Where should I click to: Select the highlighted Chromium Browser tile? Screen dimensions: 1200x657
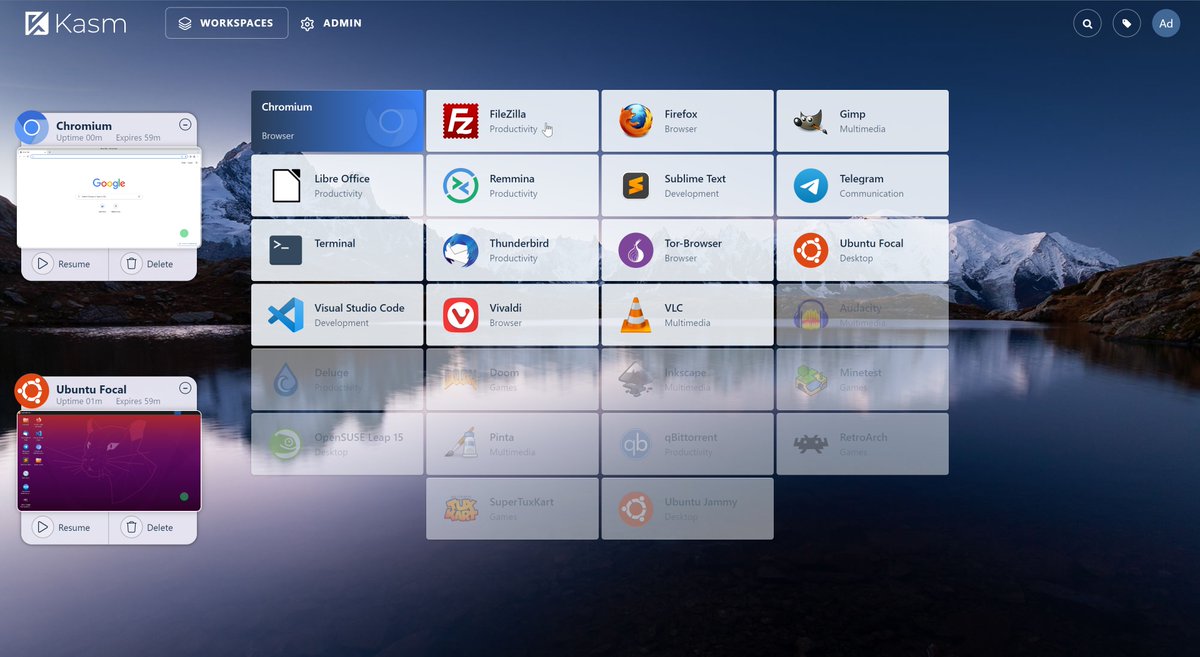(x=338, y=121)
